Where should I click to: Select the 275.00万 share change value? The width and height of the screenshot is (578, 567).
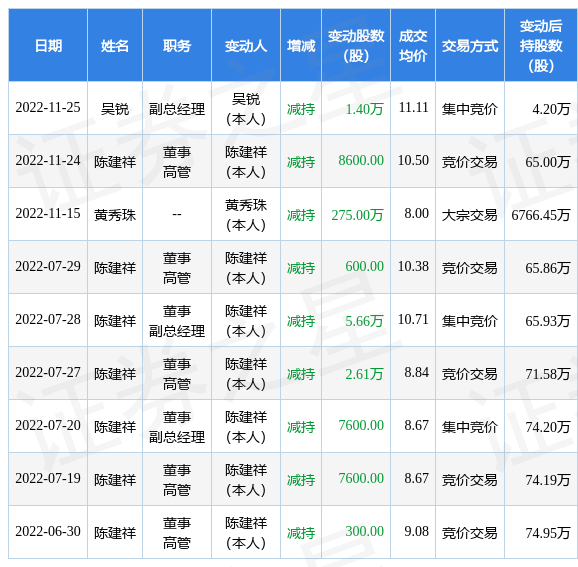(x=357, y=215)
